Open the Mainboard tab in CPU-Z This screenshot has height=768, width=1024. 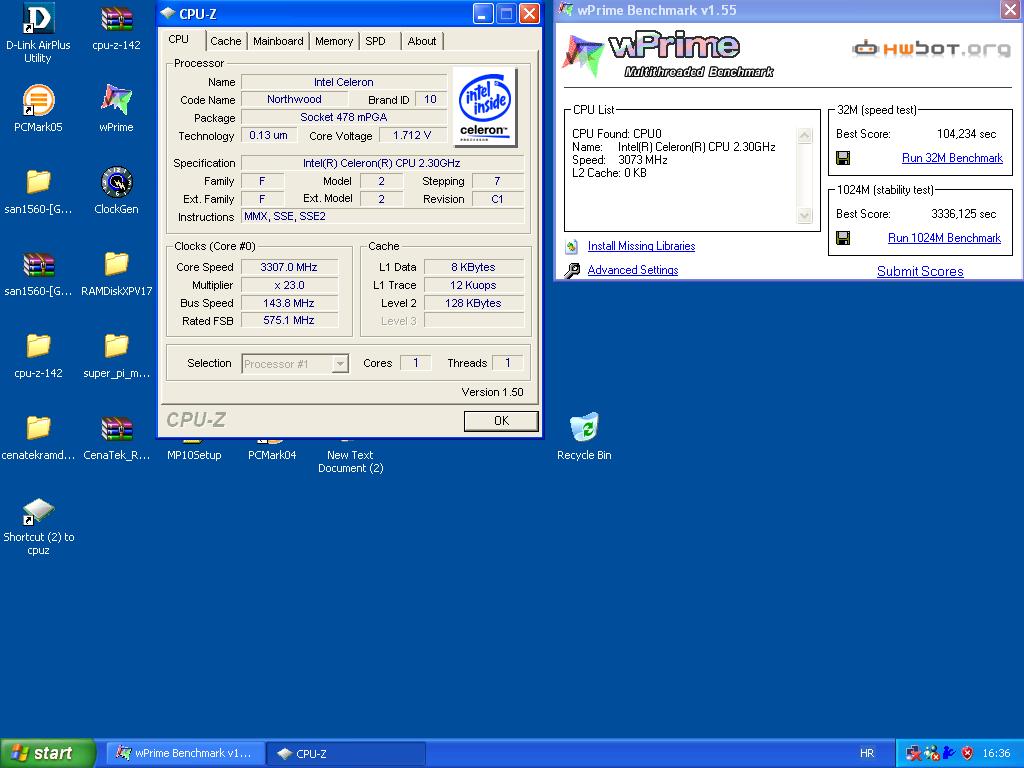point(278,41)
